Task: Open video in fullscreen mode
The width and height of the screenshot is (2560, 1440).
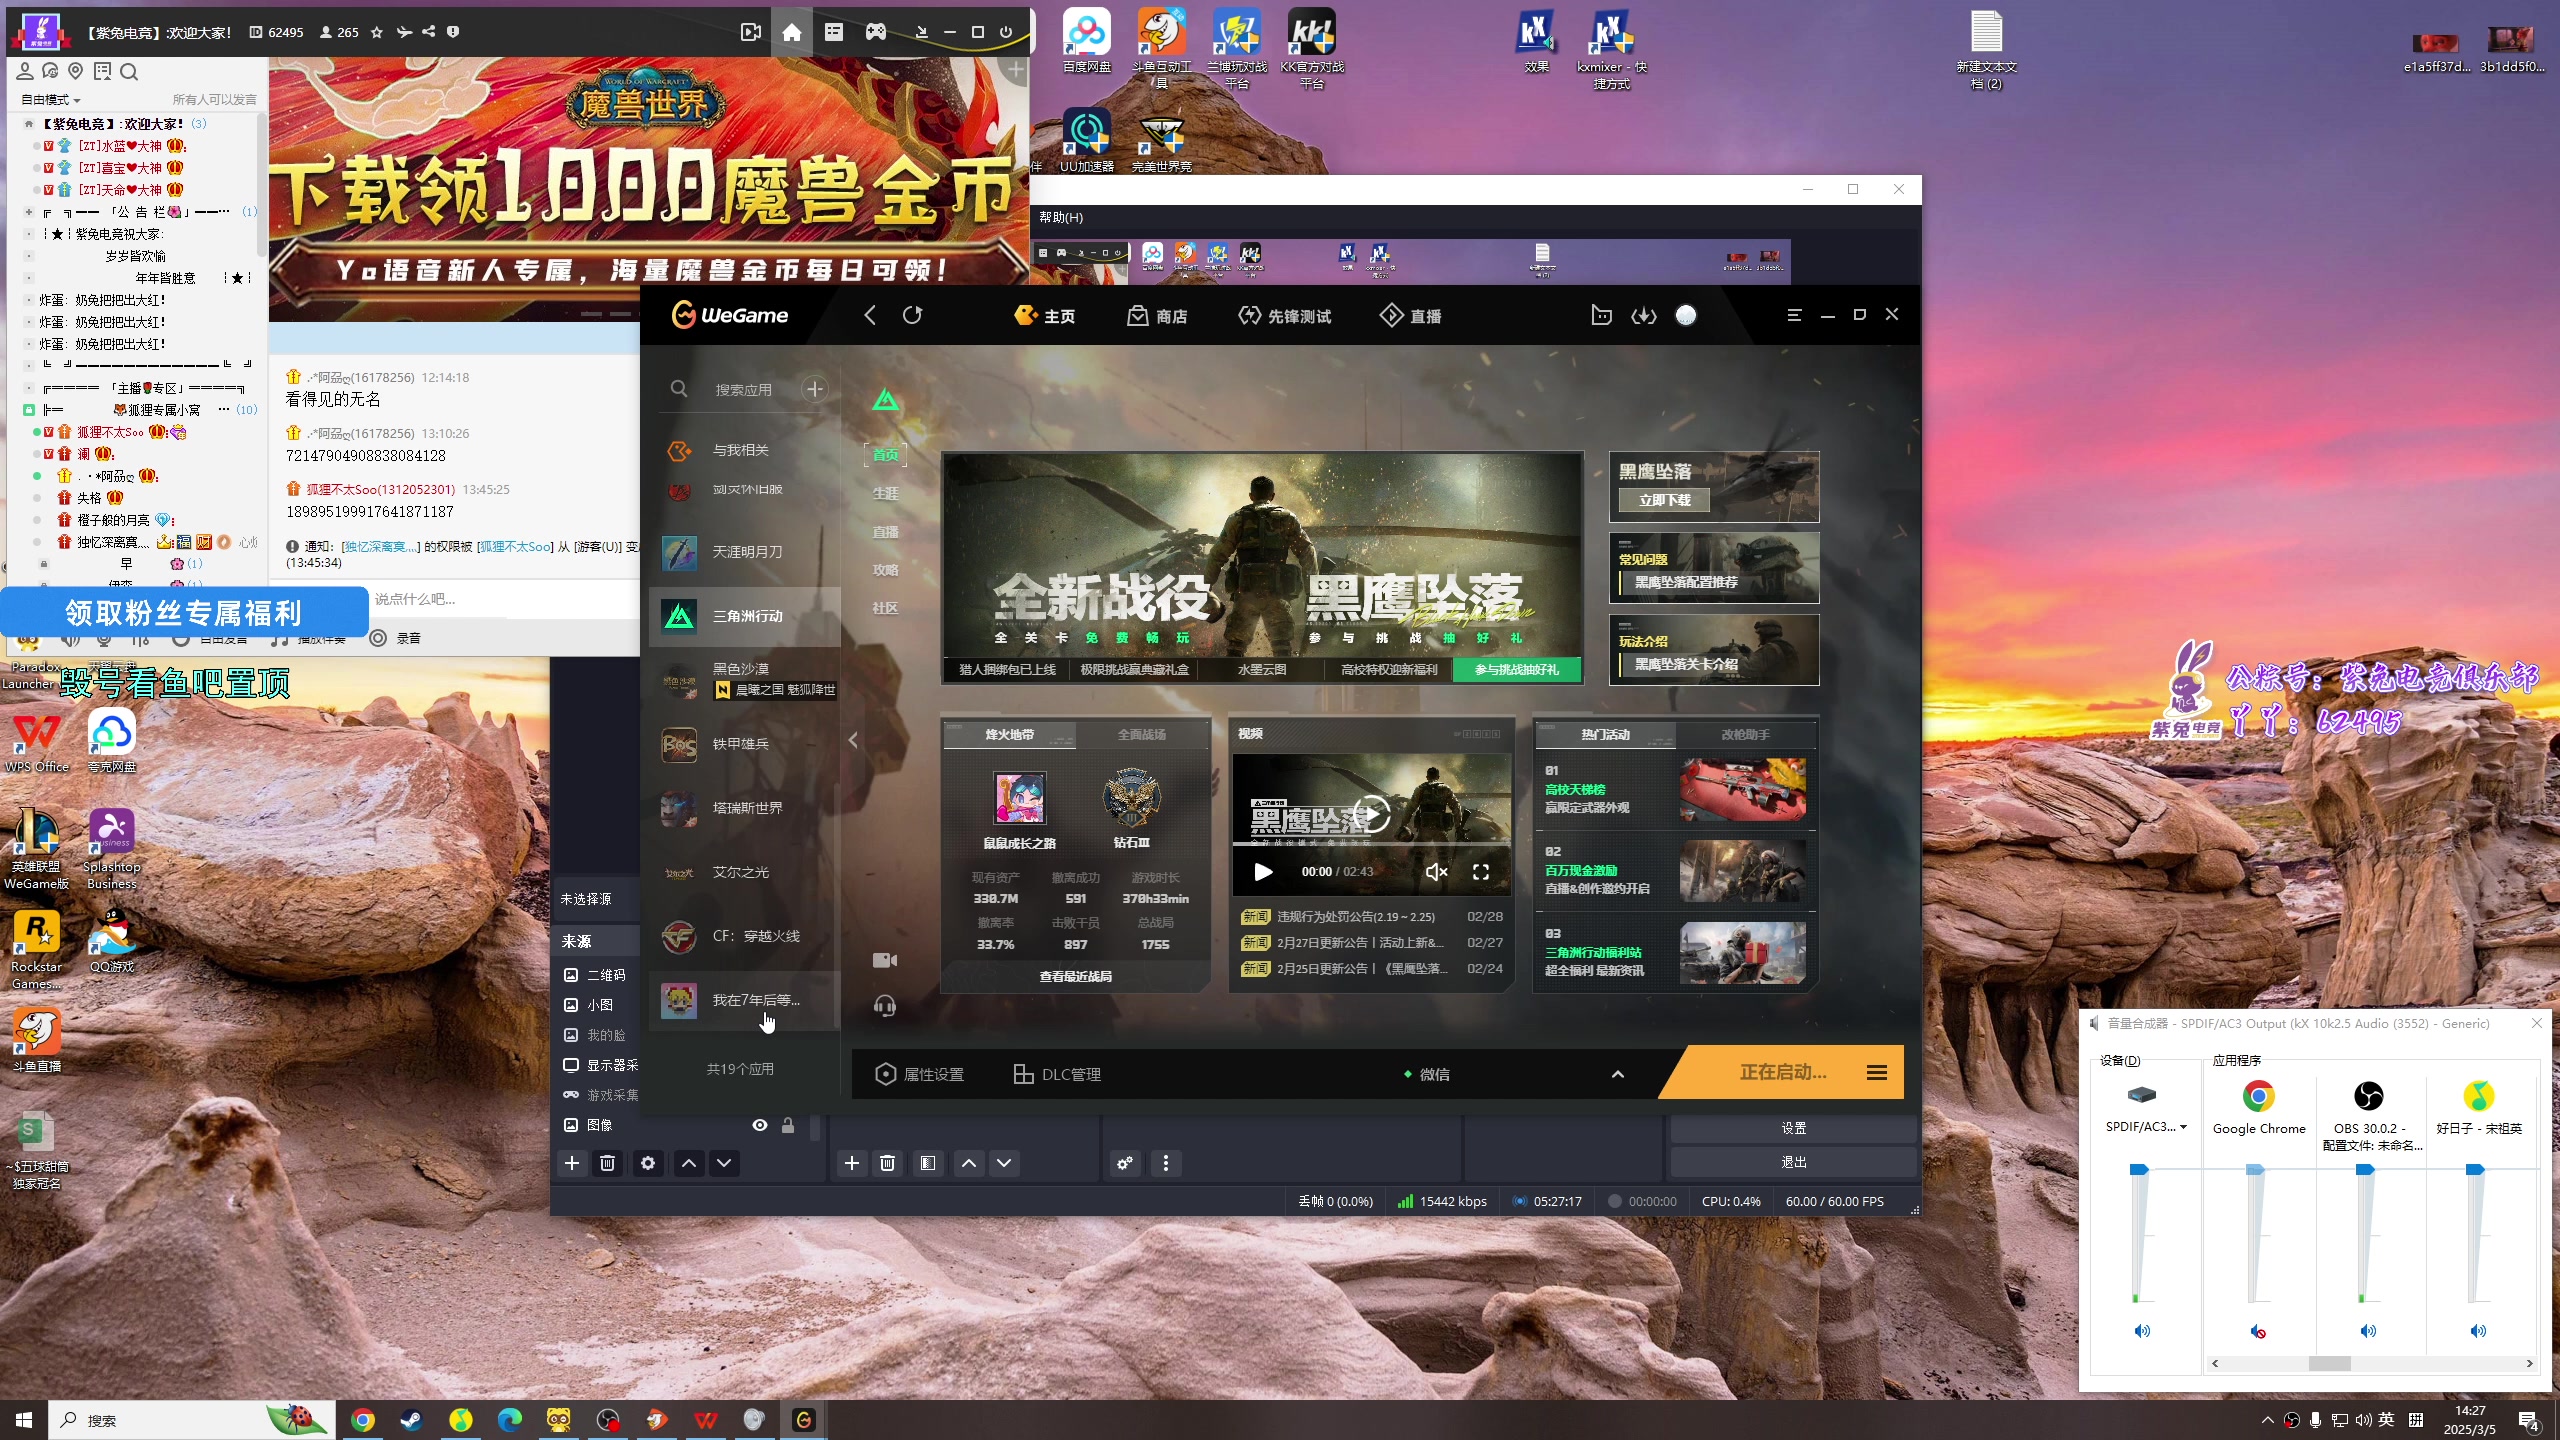Action: click(1481, 872)
